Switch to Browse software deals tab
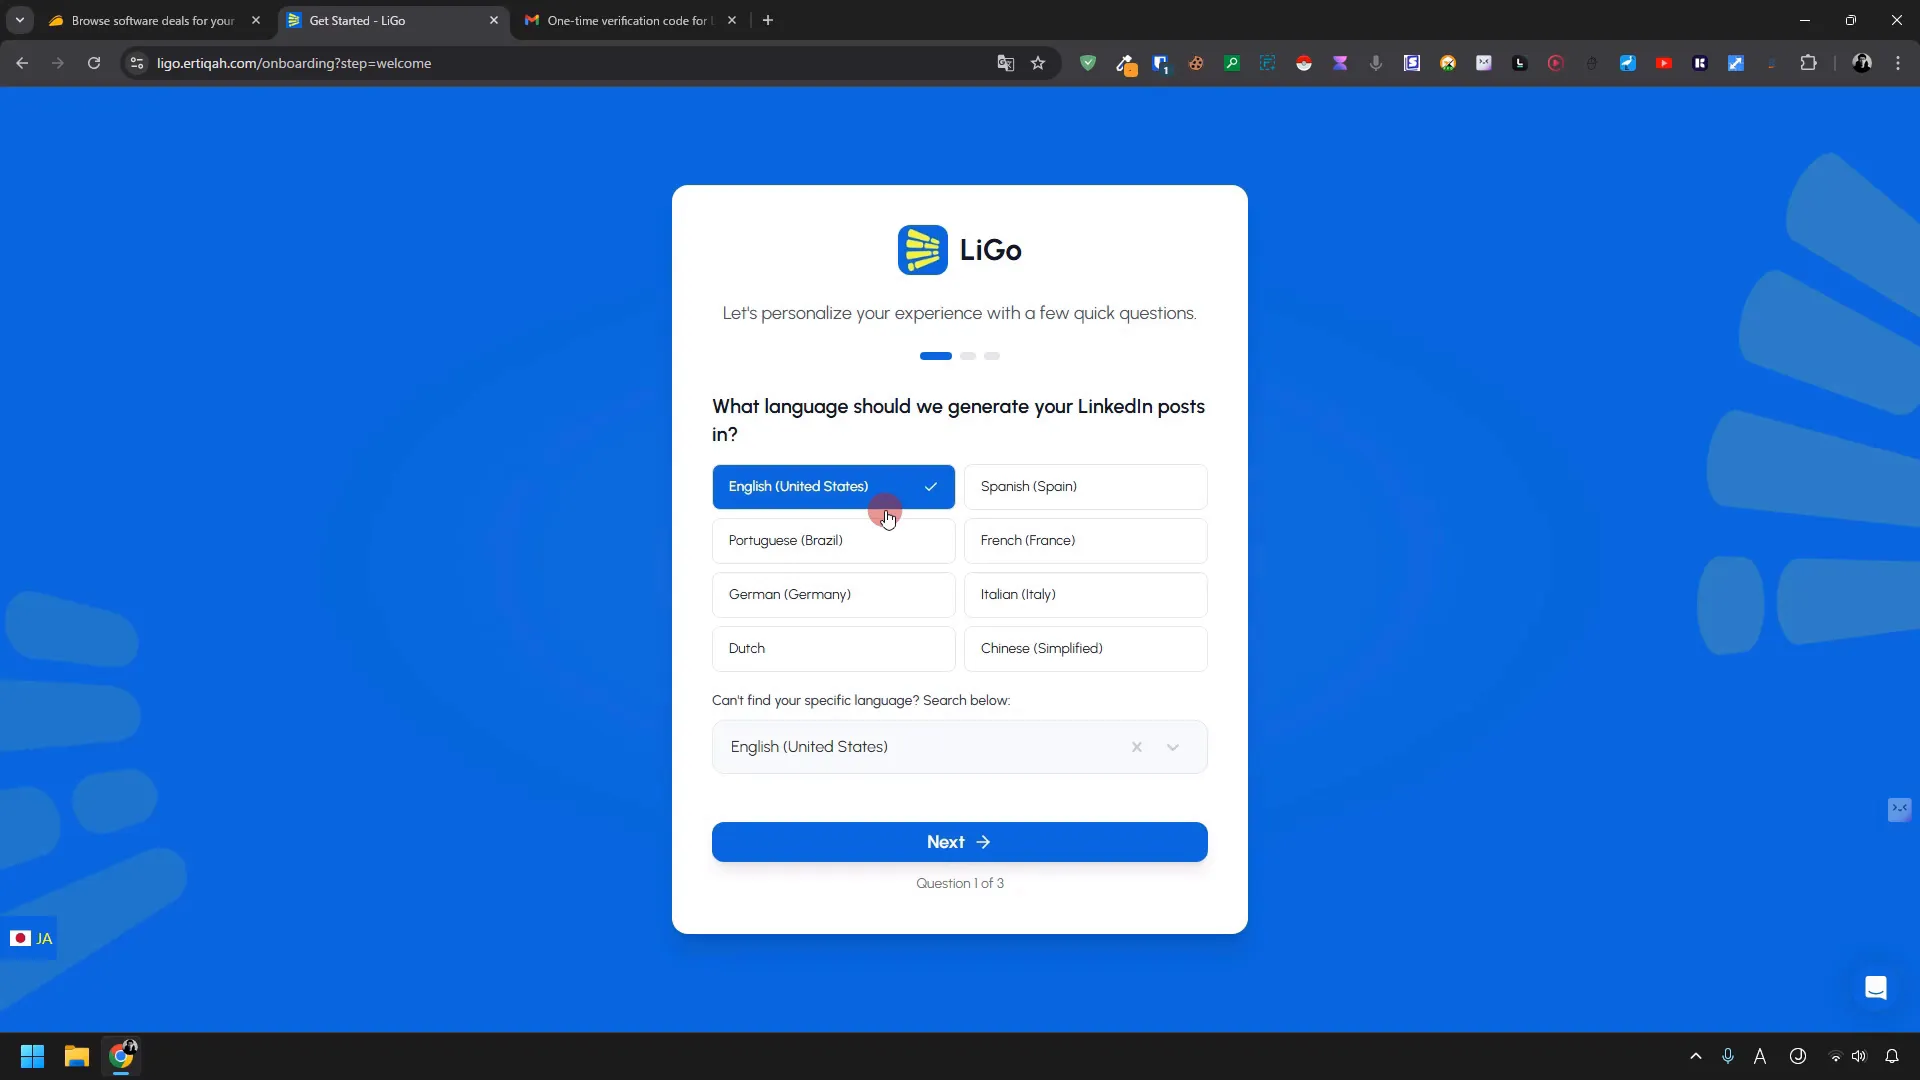The width and height of the screenshot is (1920, 1080). 152,20
